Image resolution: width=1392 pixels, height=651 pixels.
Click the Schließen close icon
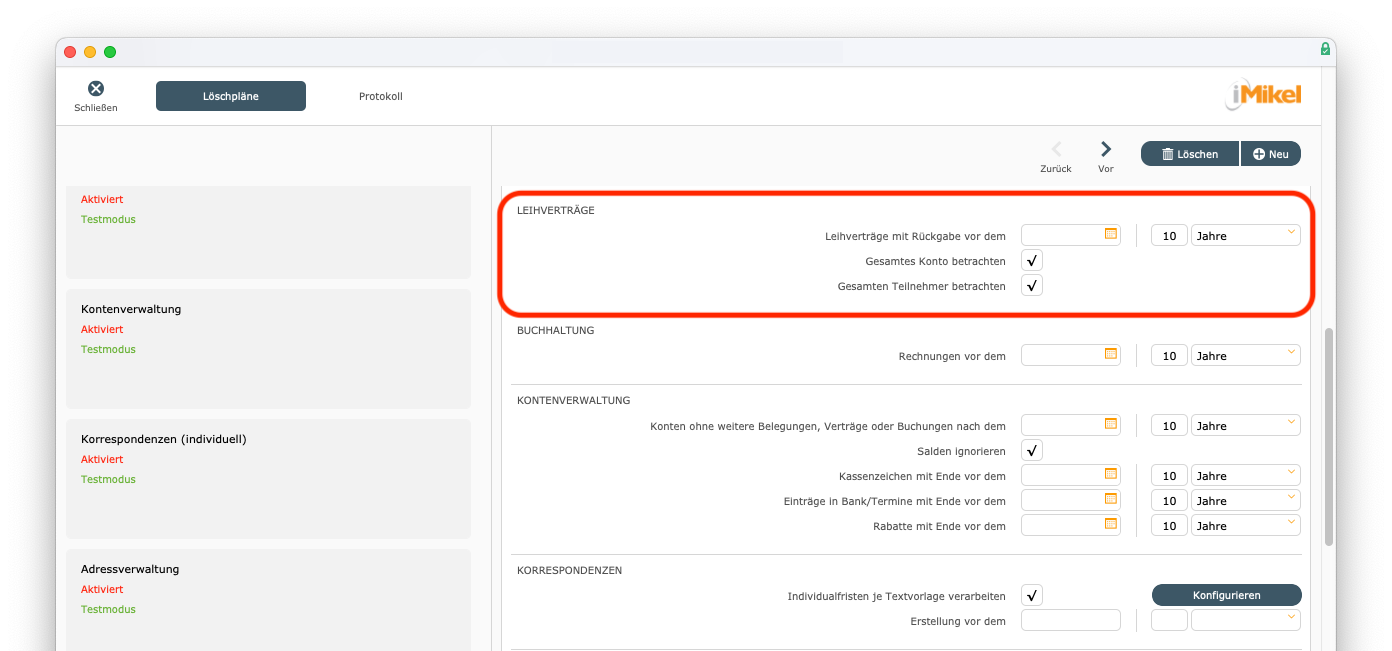pos(95,89)
